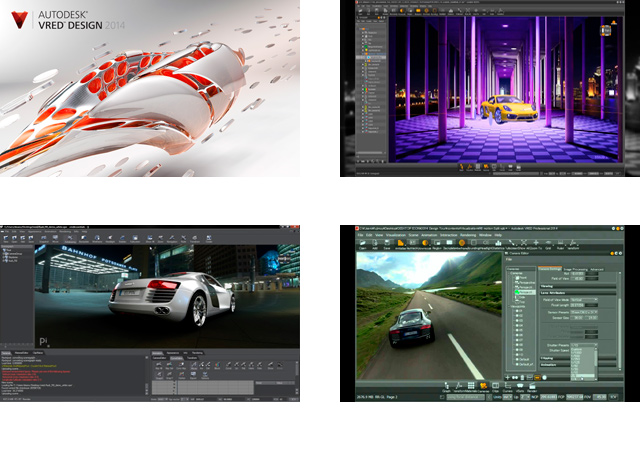The width and height of the screenshot is (640, 450).
Task: Open MaterialEditor tab in the silver Audi window
Action: point(22,353)
